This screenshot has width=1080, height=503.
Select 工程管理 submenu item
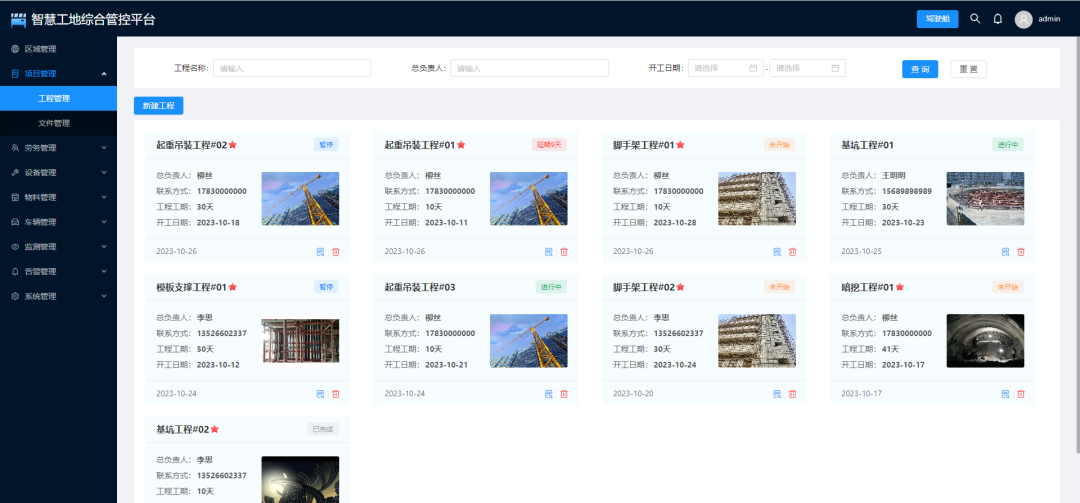tap(59, 99)
